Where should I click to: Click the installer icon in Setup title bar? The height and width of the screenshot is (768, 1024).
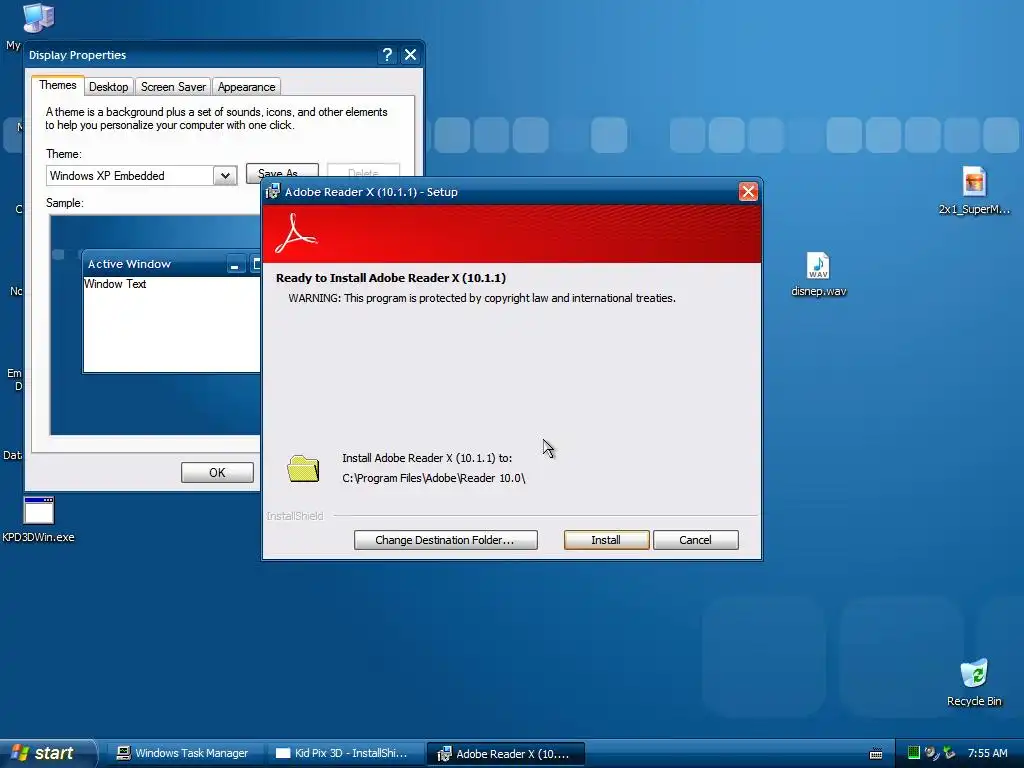272,191
